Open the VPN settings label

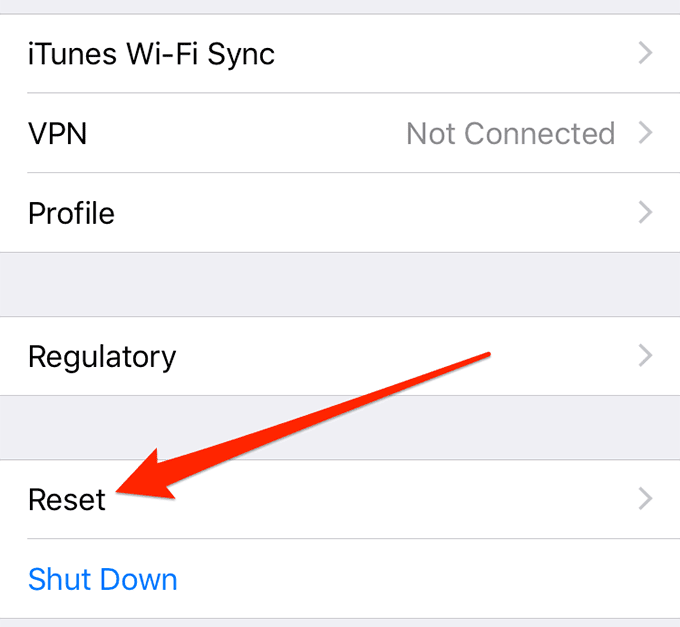pos(57,134)
